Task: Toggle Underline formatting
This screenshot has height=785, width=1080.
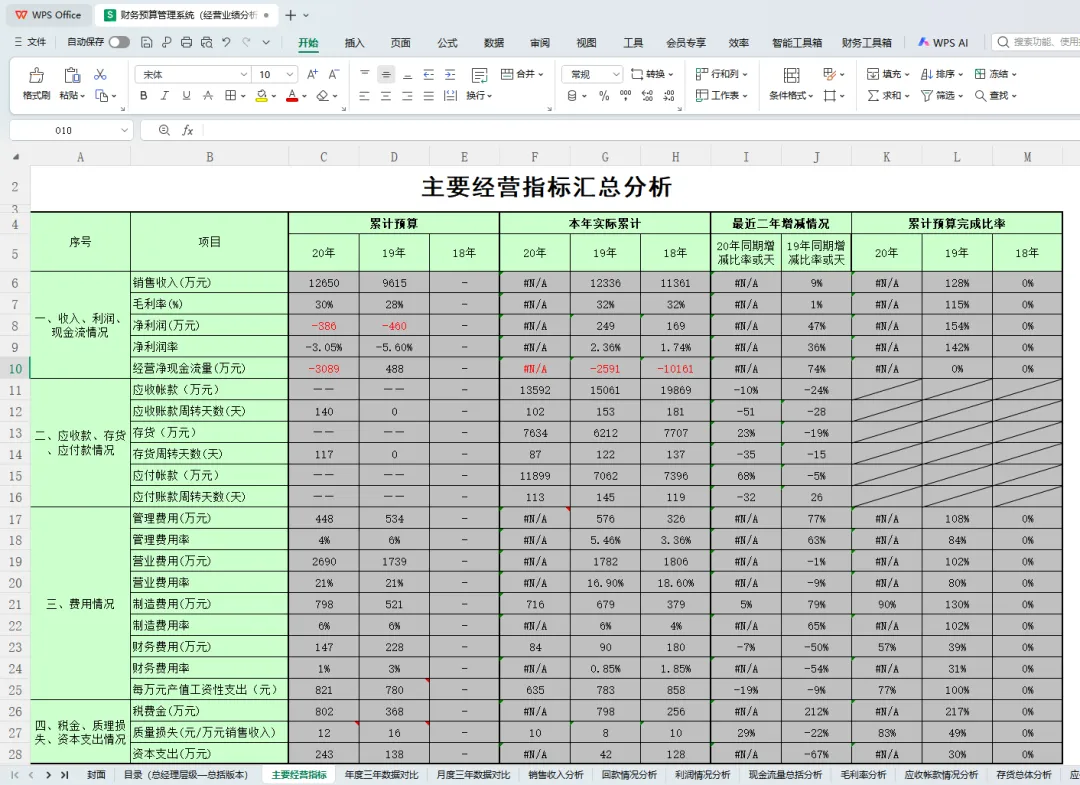Action: (186, 96)
